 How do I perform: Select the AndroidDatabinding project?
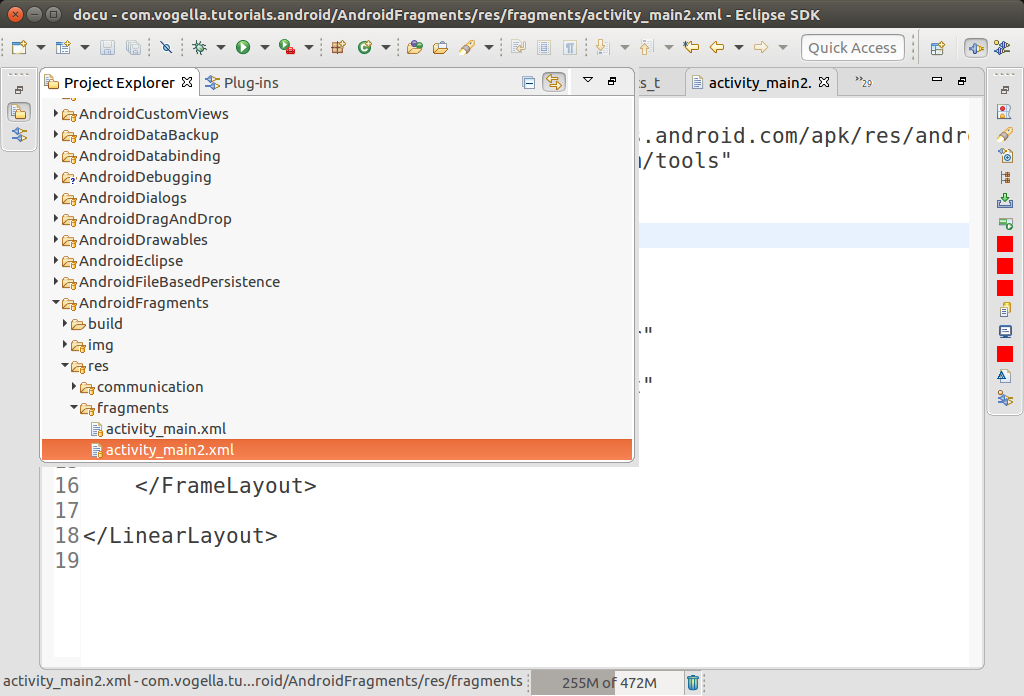150,155
